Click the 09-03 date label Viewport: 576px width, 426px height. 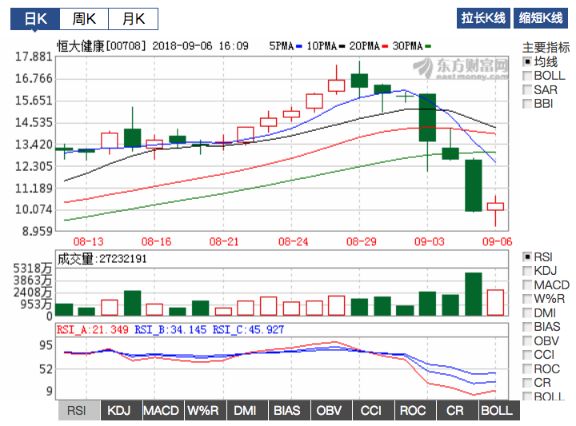click(429, 242)
